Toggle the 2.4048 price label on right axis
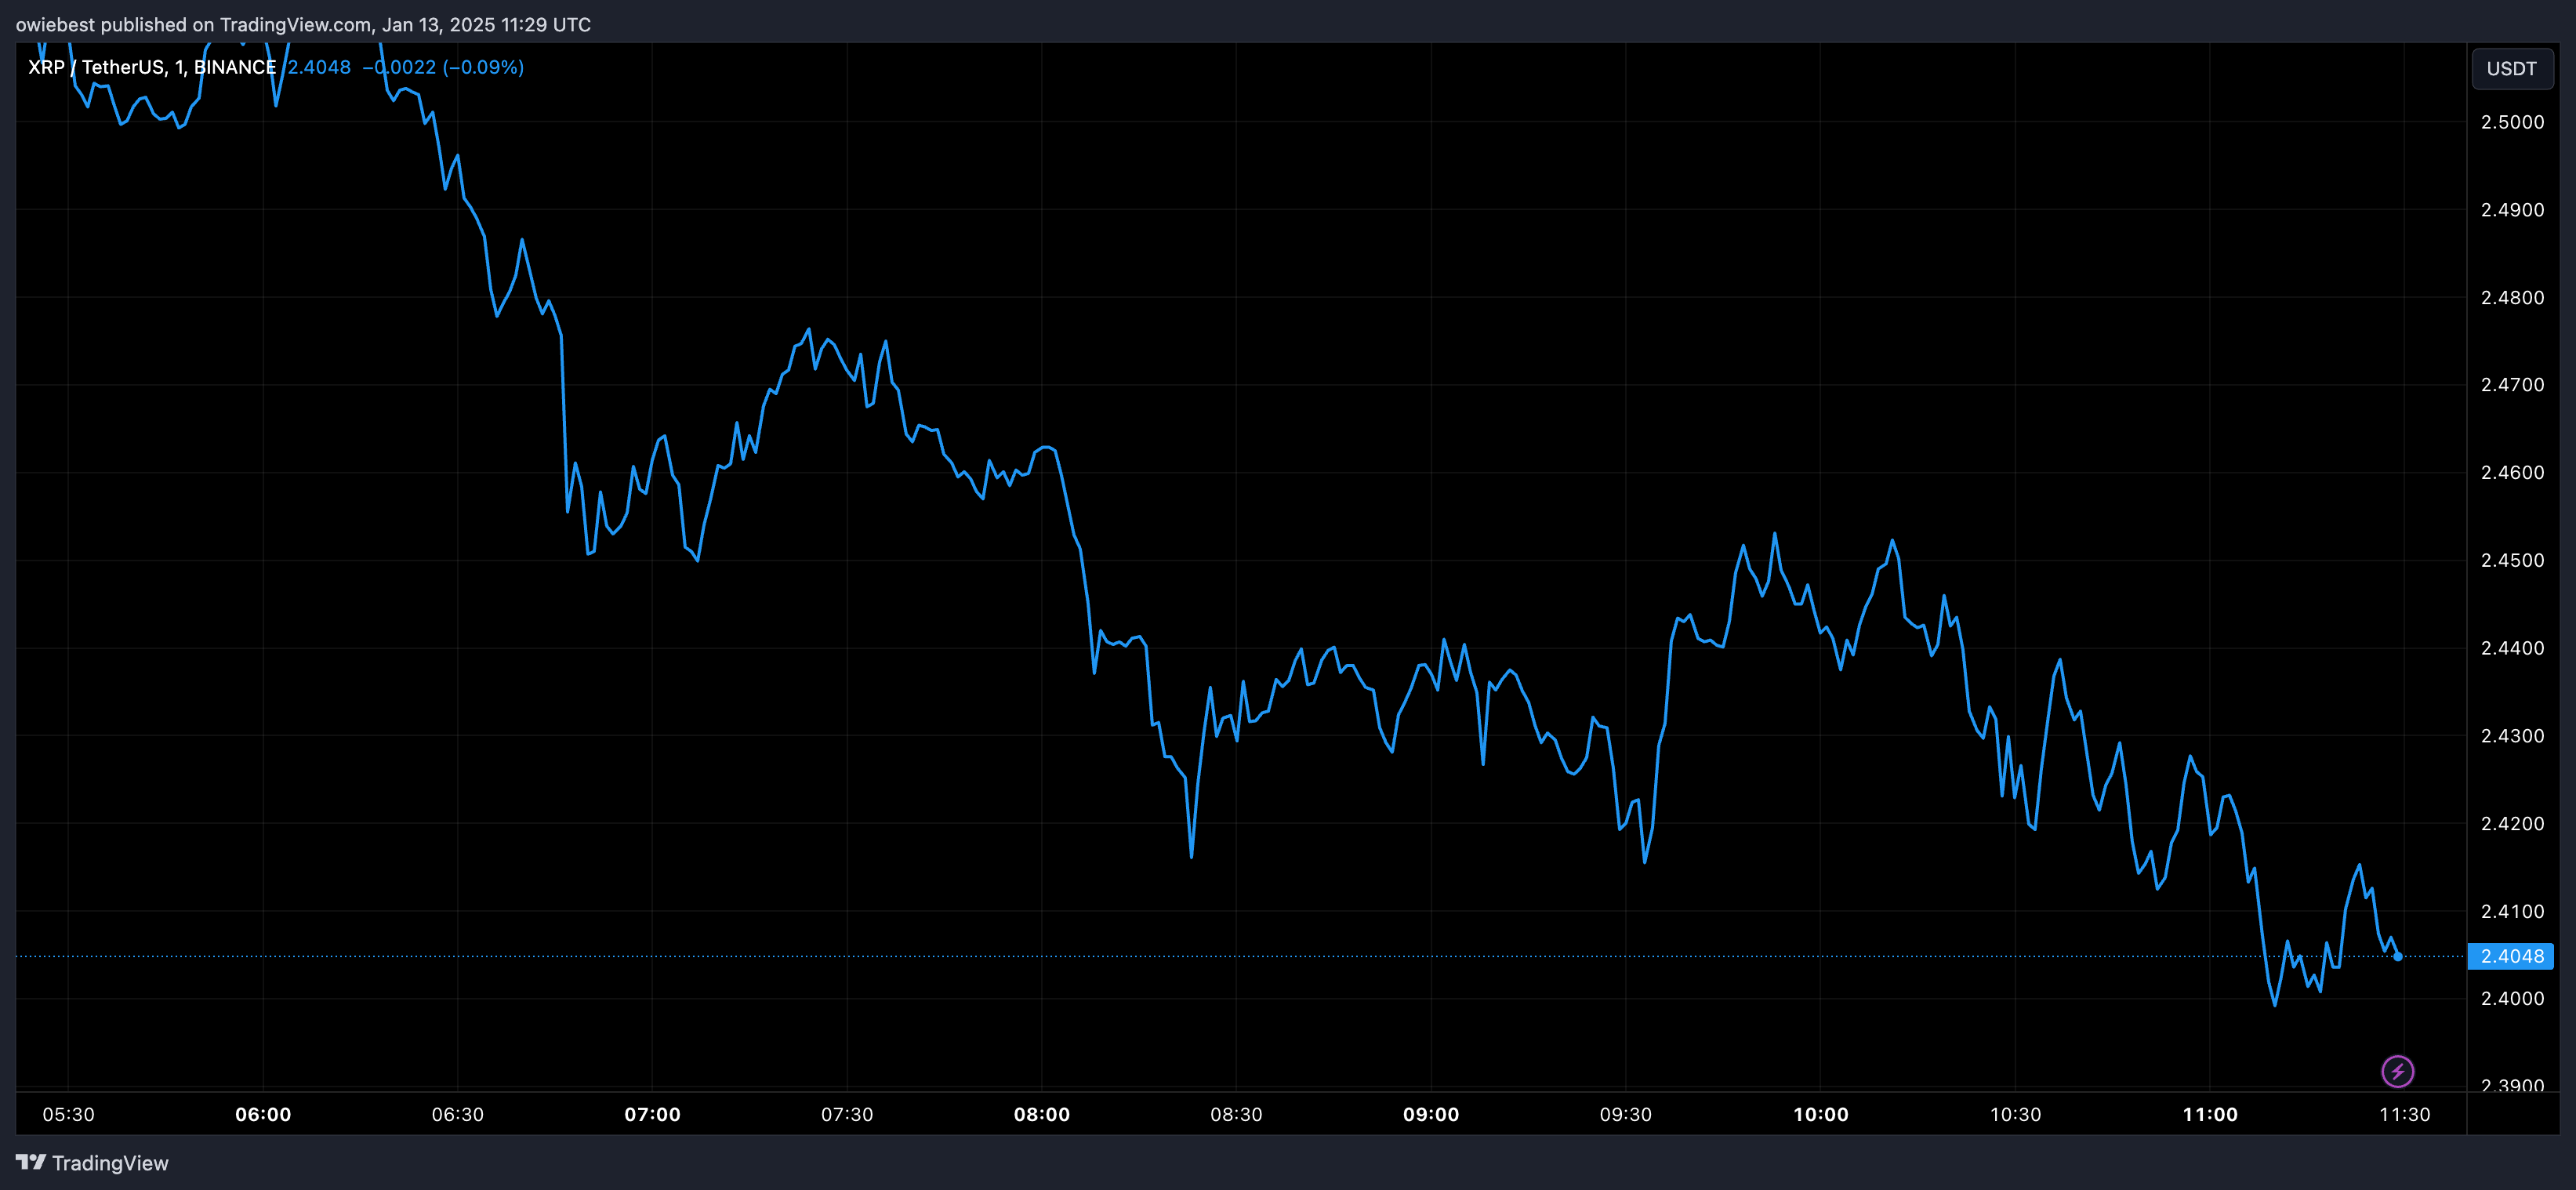The image size is (2576, 1190). point(2512,956)
